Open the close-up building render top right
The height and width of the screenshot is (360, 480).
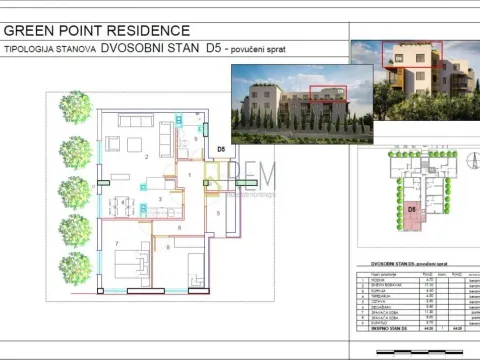point(416,80)
